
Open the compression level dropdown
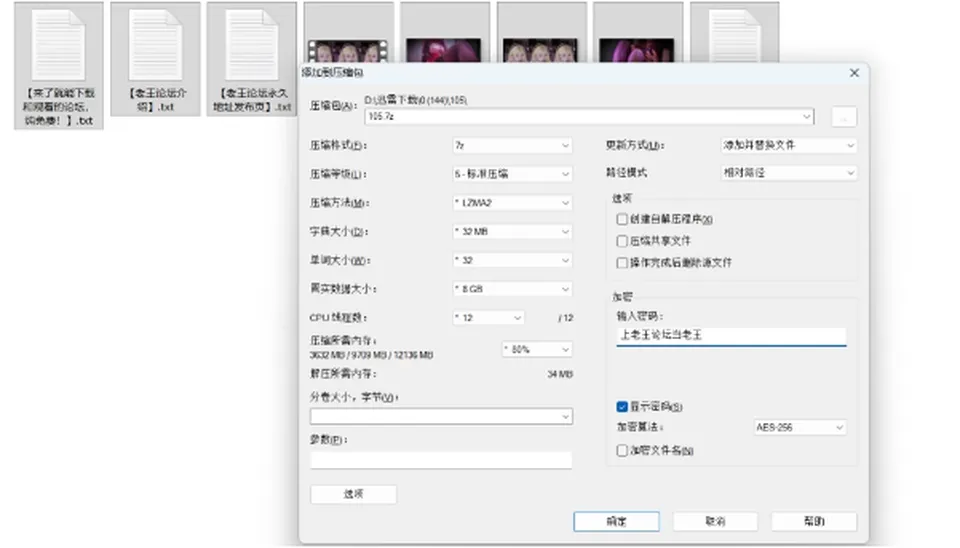(x=512, y=174)
